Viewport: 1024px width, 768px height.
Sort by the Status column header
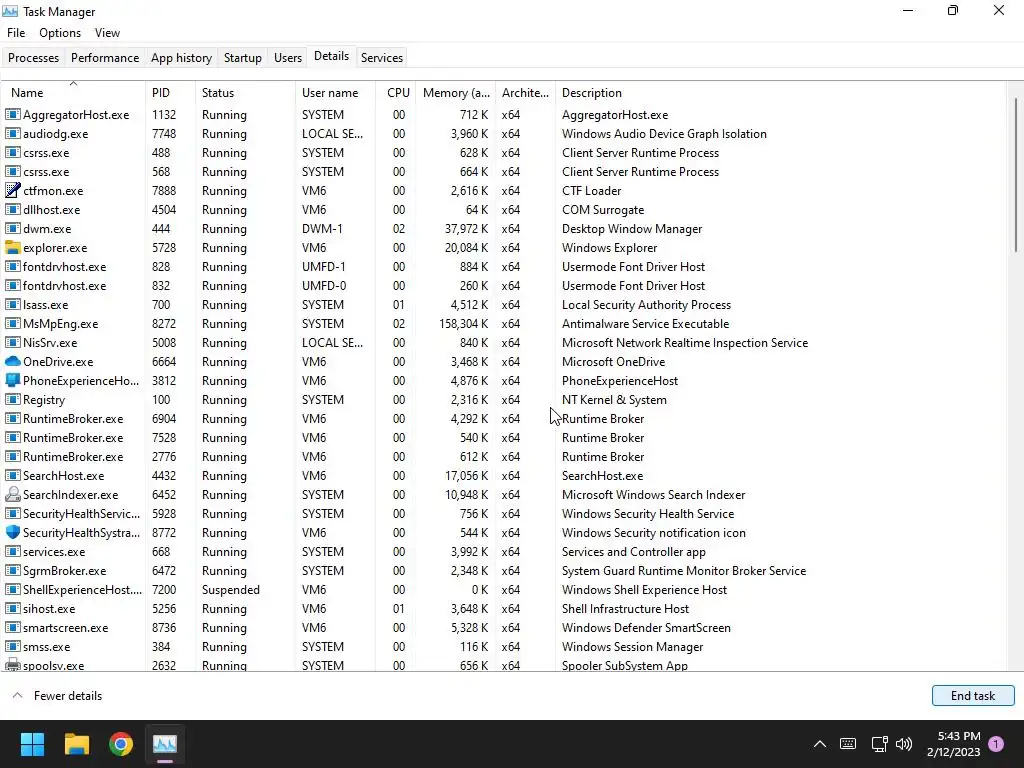tap(245, 93)
